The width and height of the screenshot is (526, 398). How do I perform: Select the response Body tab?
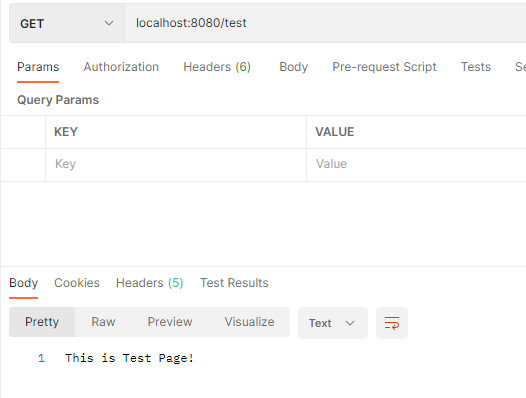click(23, 283)
